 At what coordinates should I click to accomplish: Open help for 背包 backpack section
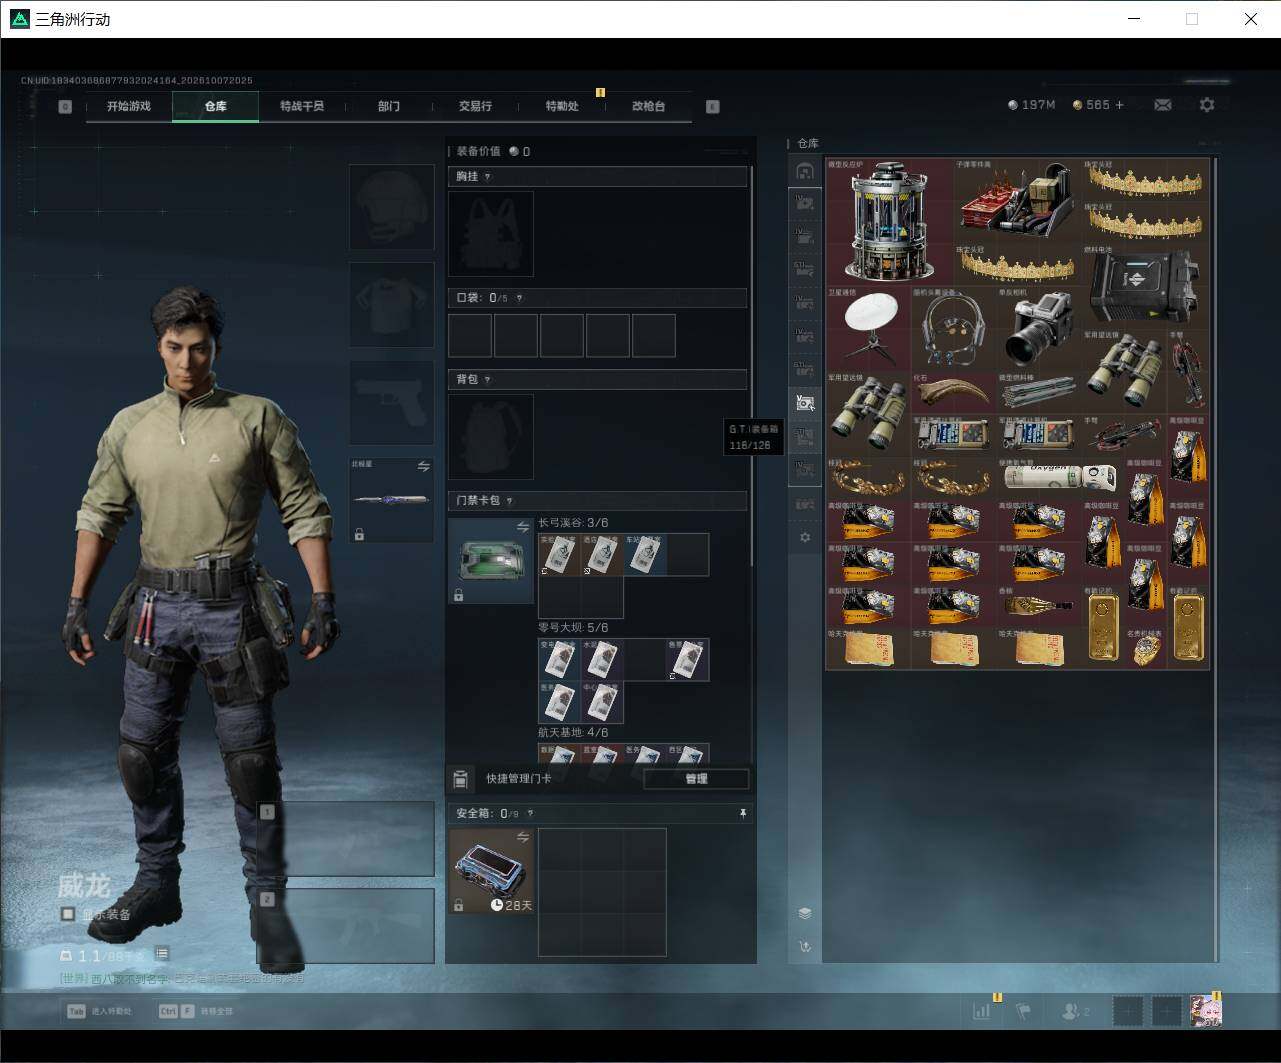487,380
